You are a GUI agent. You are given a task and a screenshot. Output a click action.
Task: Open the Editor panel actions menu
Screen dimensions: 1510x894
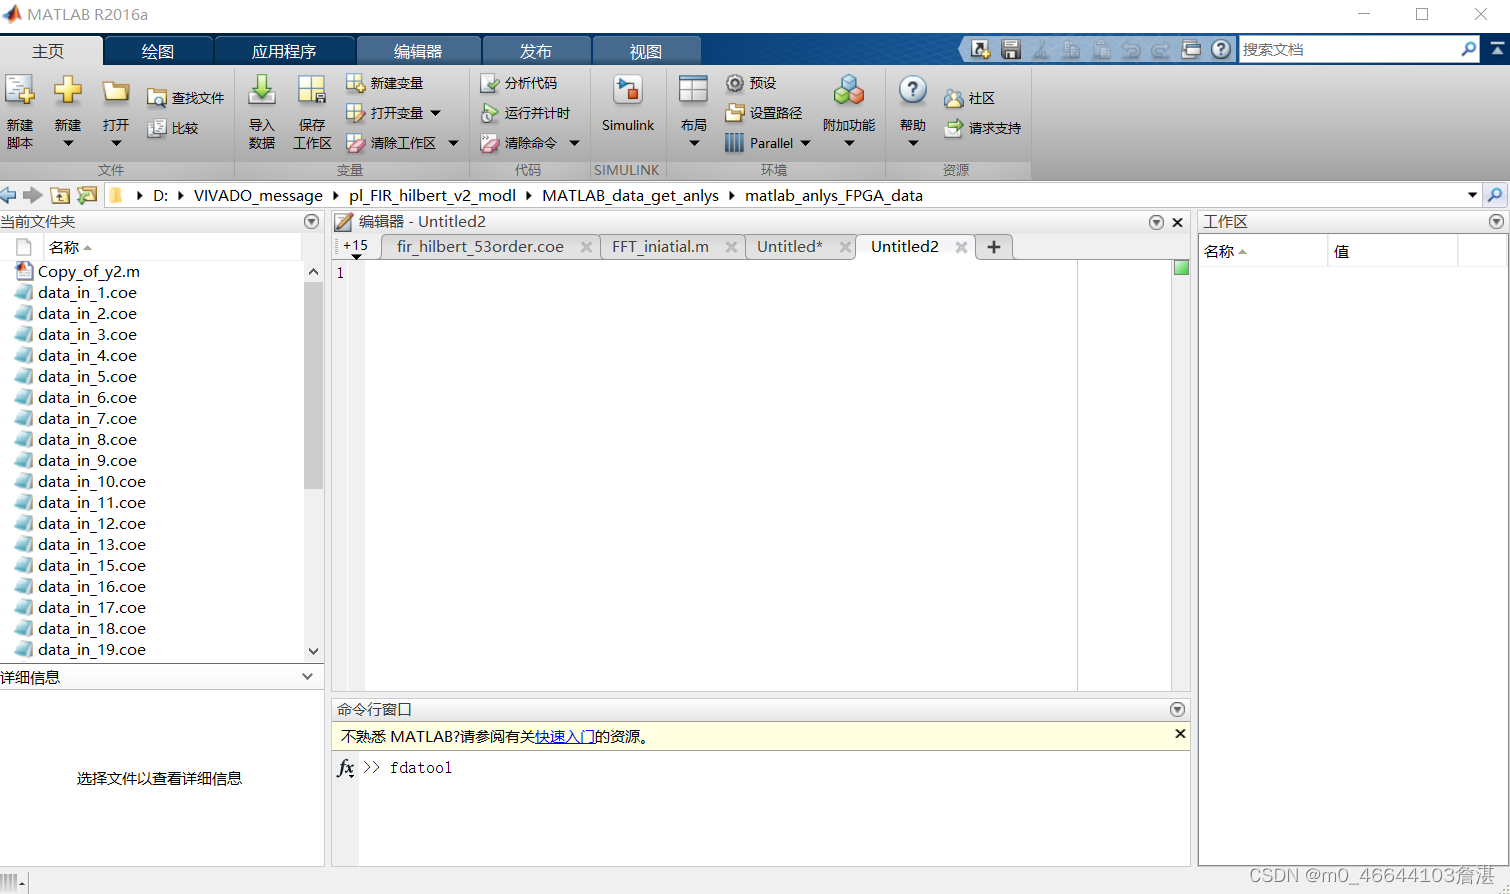(x=1156, y=222)
